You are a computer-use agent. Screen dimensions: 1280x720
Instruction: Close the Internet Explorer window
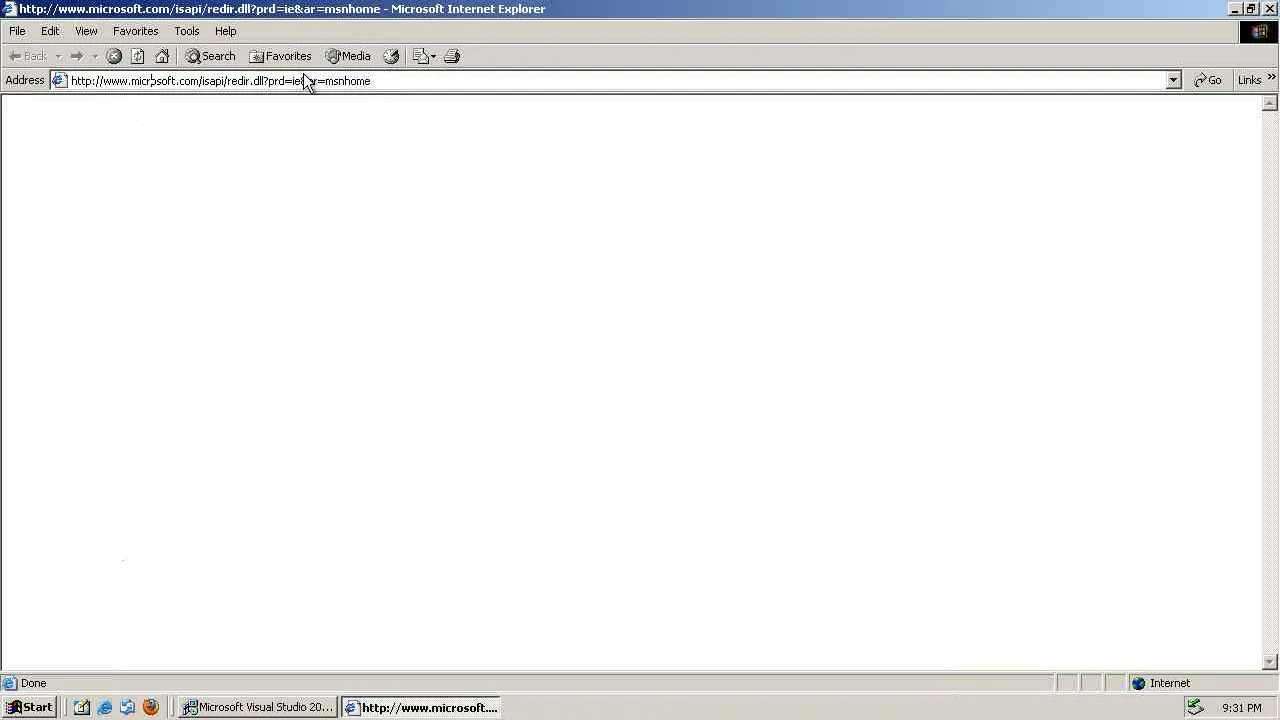pos(1270,9)
